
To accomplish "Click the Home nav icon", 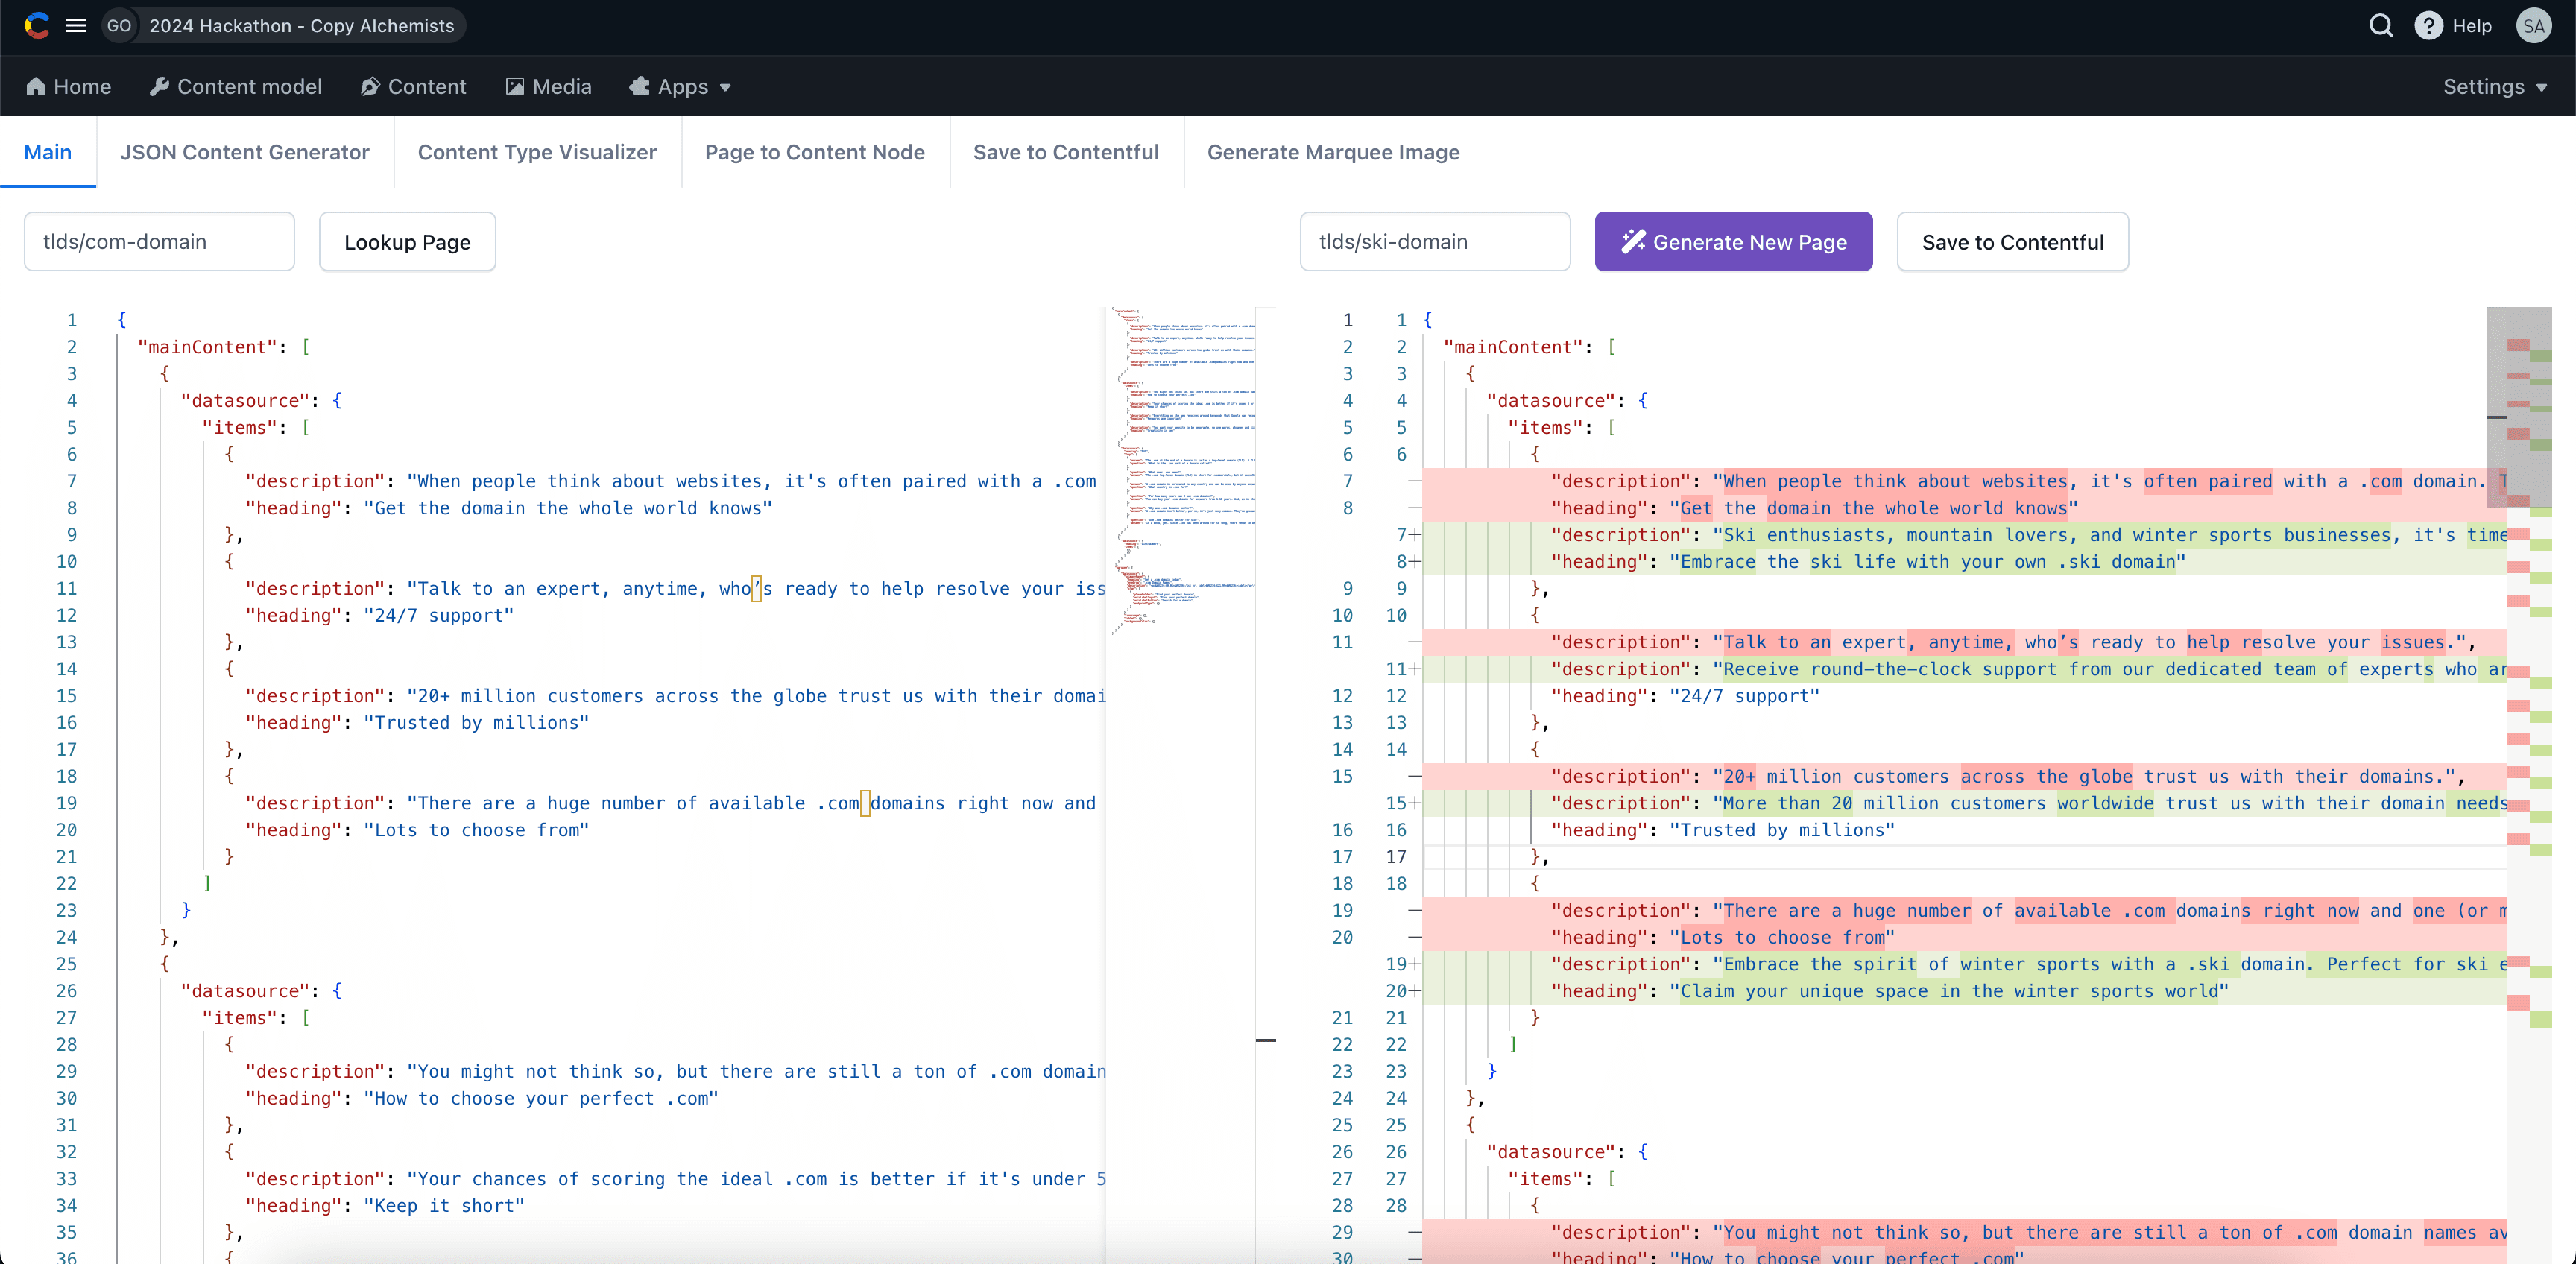I will [34, 86].
